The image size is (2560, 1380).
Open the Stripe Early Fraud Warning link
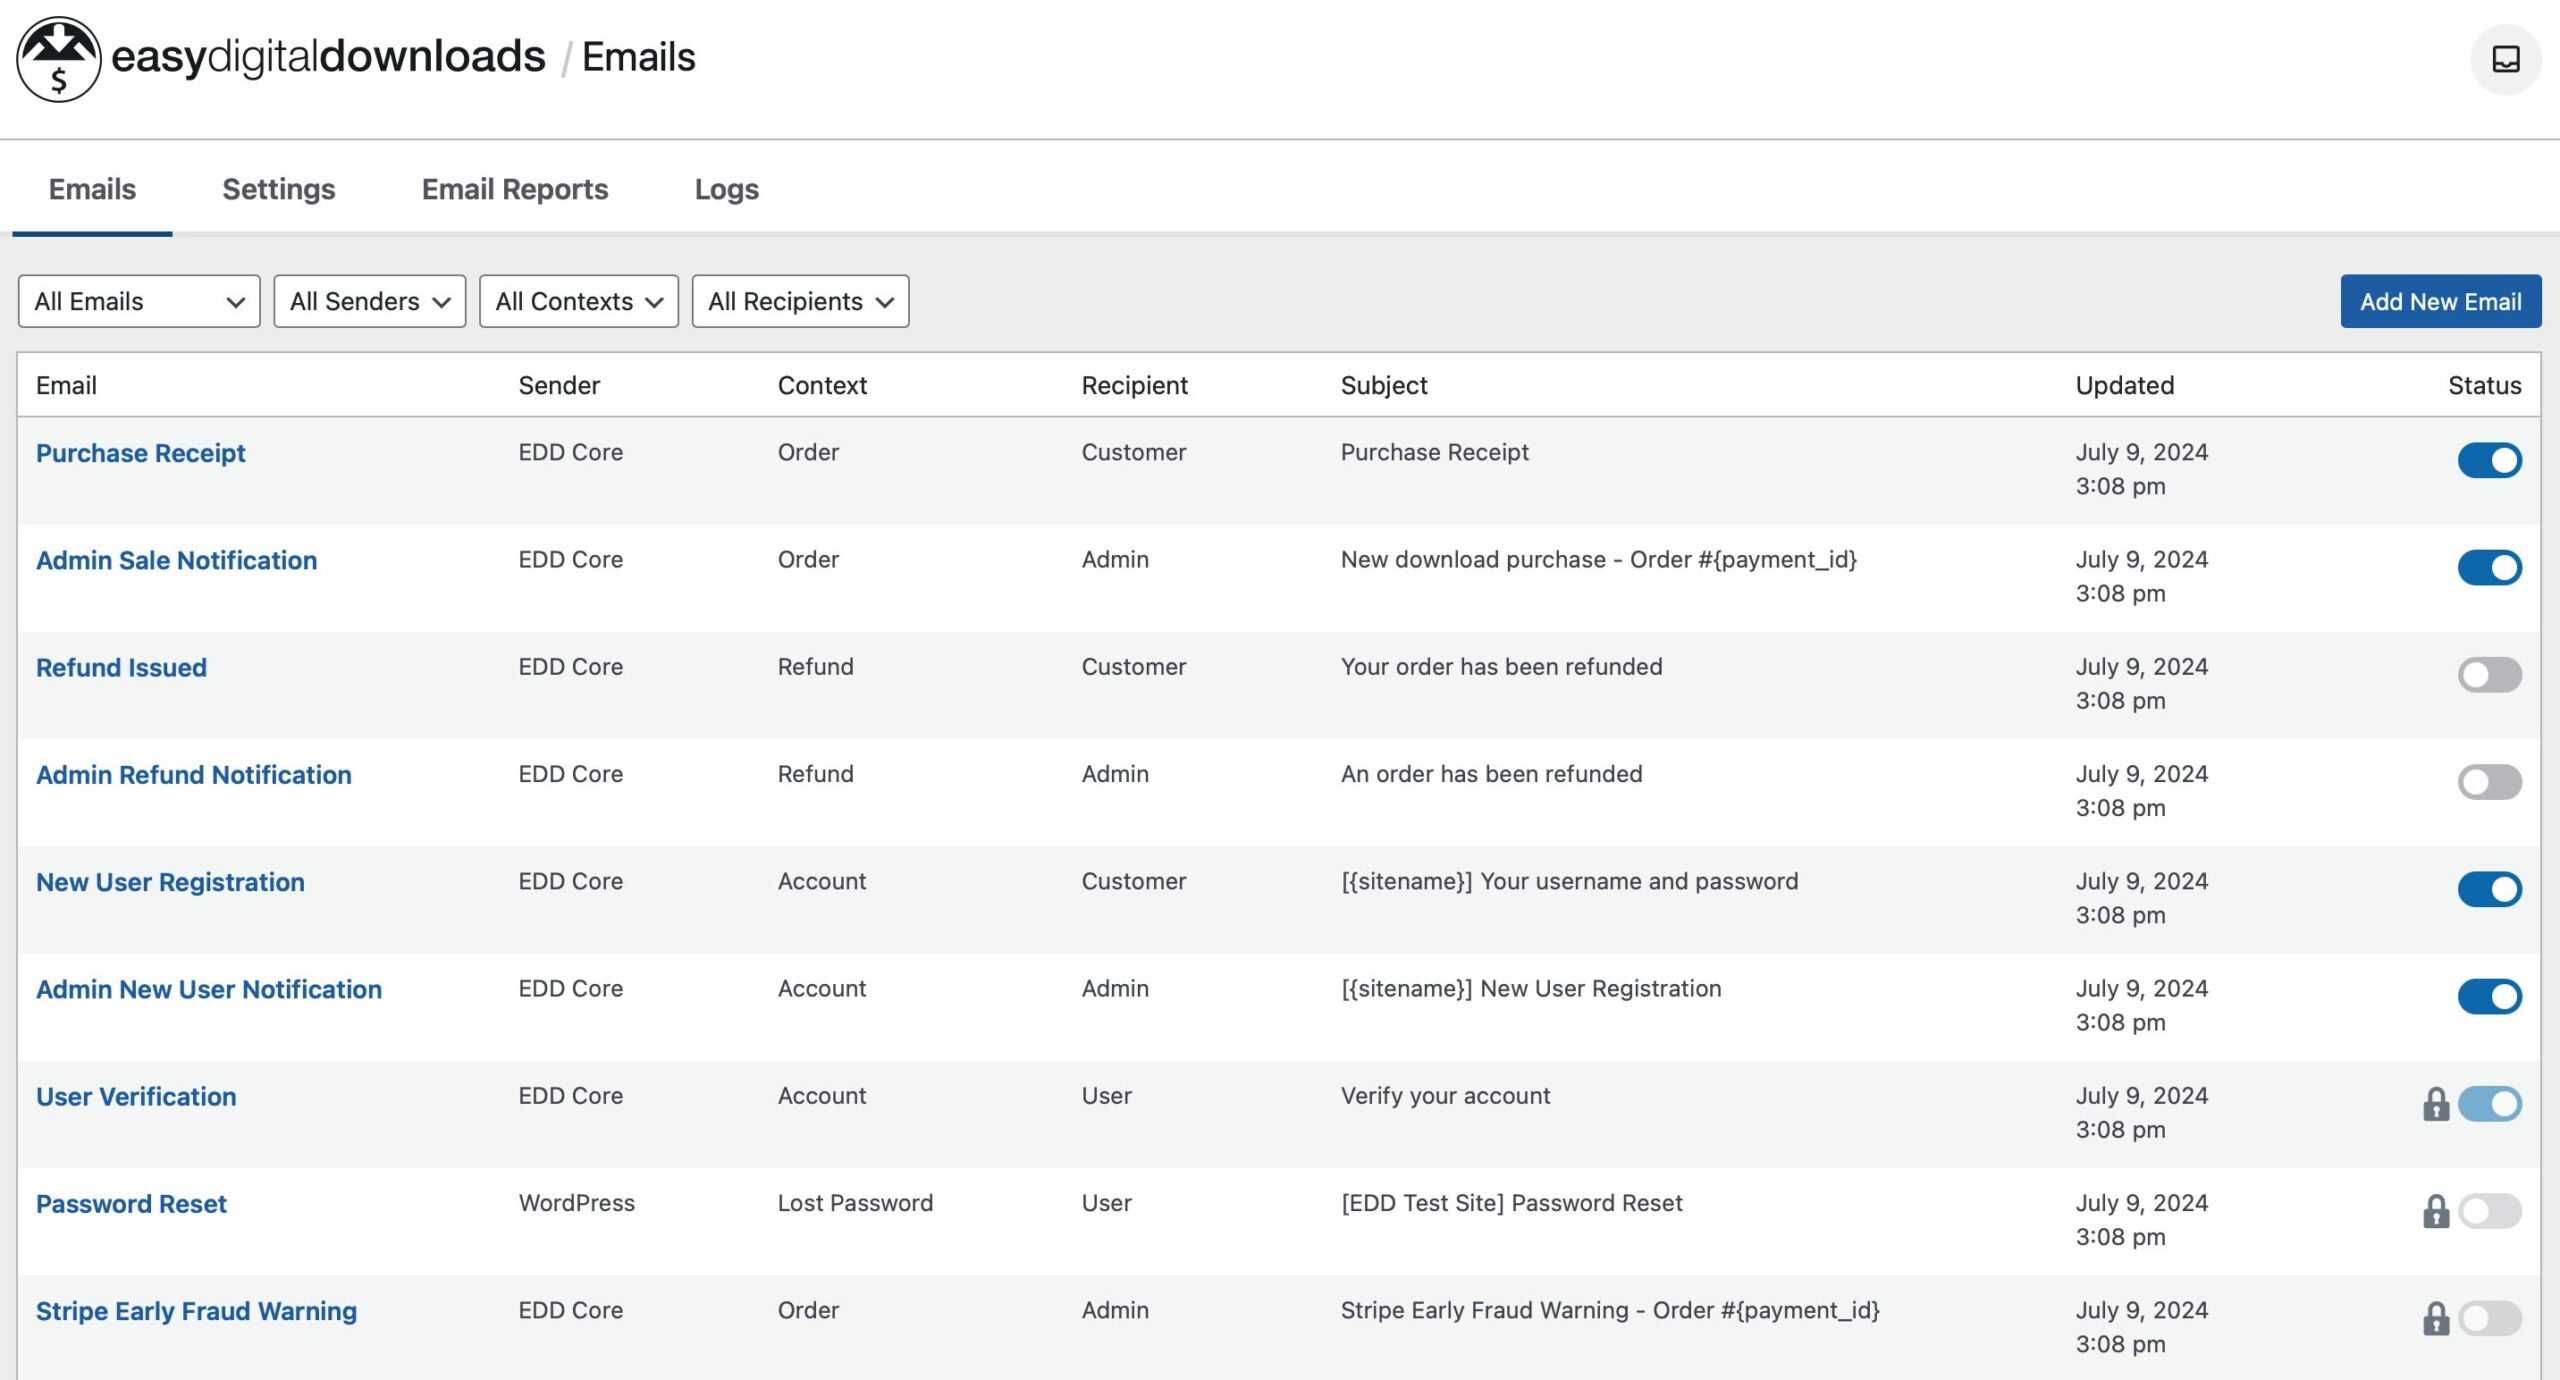196,1311
